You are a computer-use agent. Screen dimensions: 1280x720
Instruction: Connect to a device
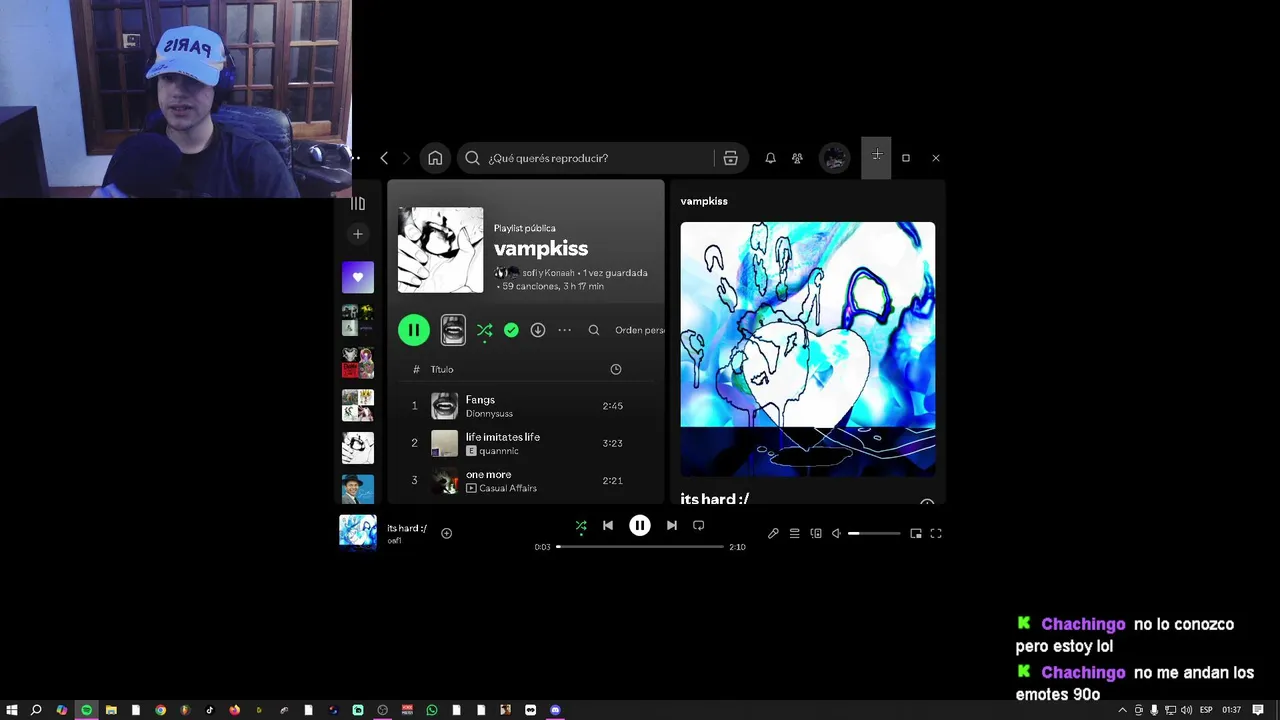click(816, 534)
